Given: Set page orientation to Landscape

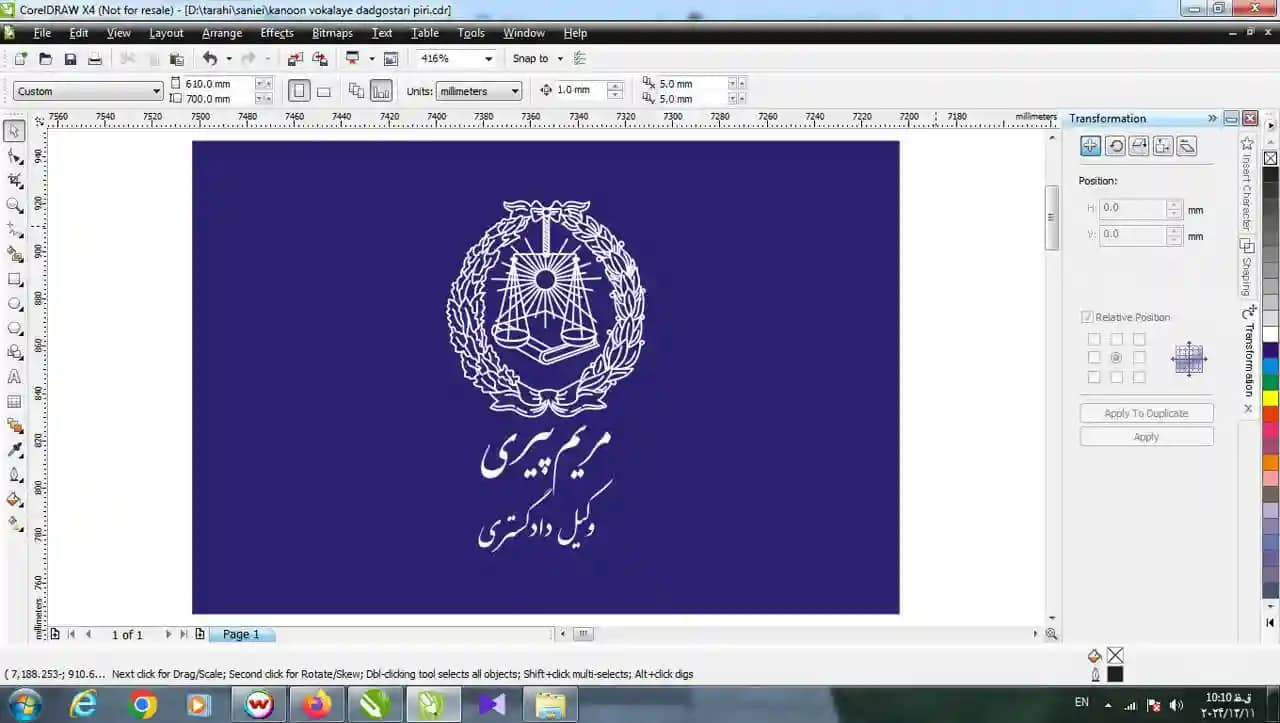Looking at the screenshot, I should 324,91.
